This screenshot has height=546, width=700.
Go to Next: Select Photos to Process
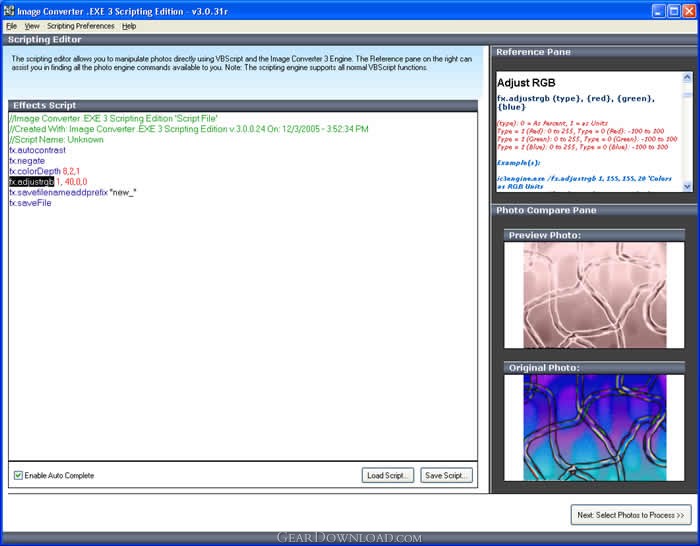[x=631, y=515]
